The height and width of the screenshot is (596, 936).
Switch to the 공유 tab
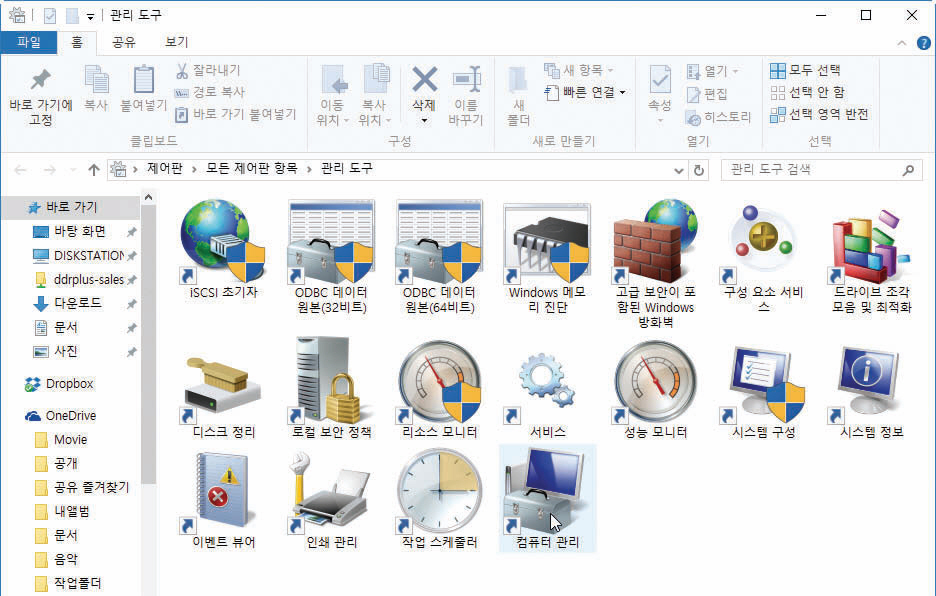[124, 42]
